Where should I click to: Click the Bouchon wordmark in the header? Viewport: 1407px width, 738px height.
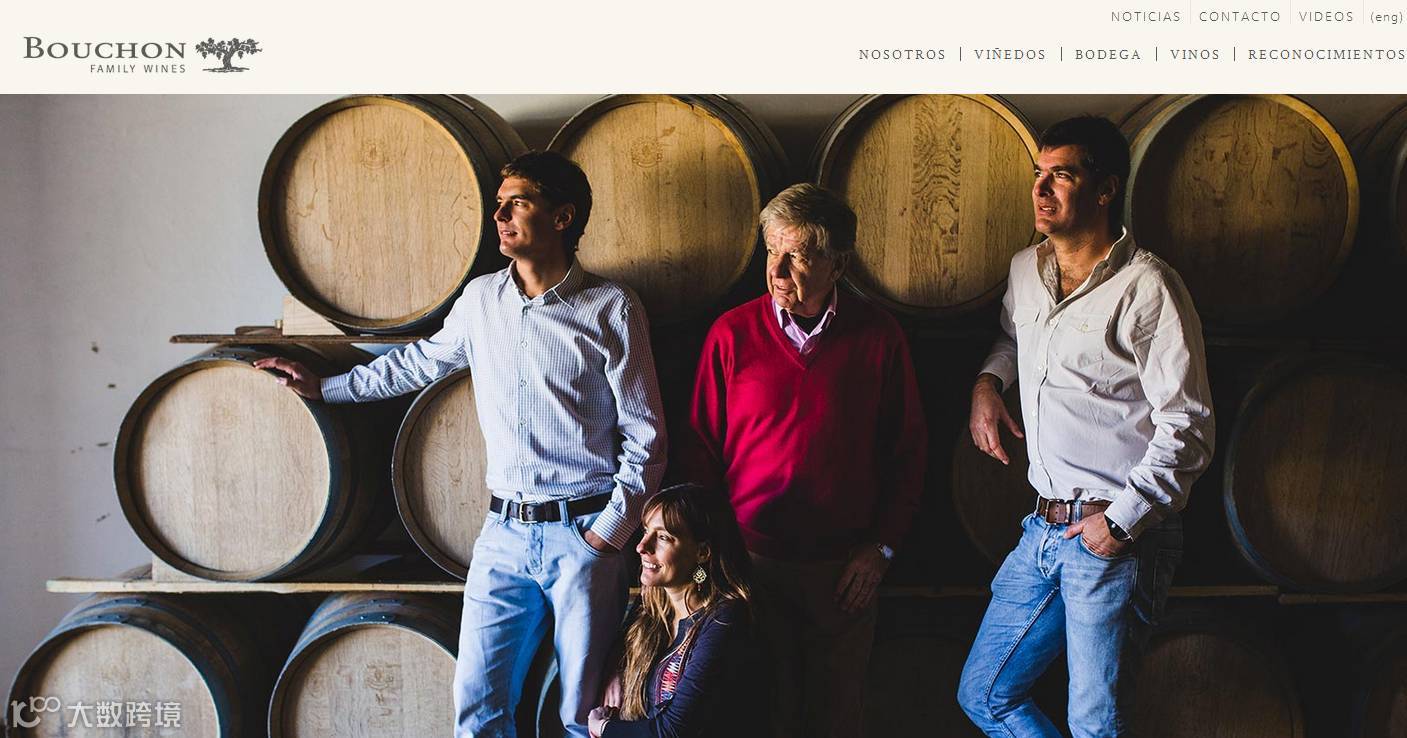tap(105, 49)
